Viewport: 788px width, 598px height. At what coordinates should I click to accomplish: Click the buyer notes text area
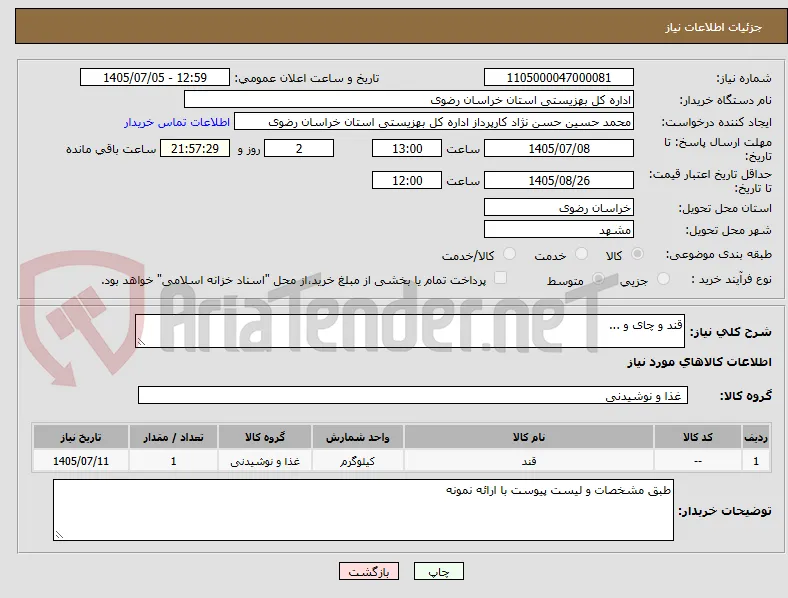coord(363,510)
